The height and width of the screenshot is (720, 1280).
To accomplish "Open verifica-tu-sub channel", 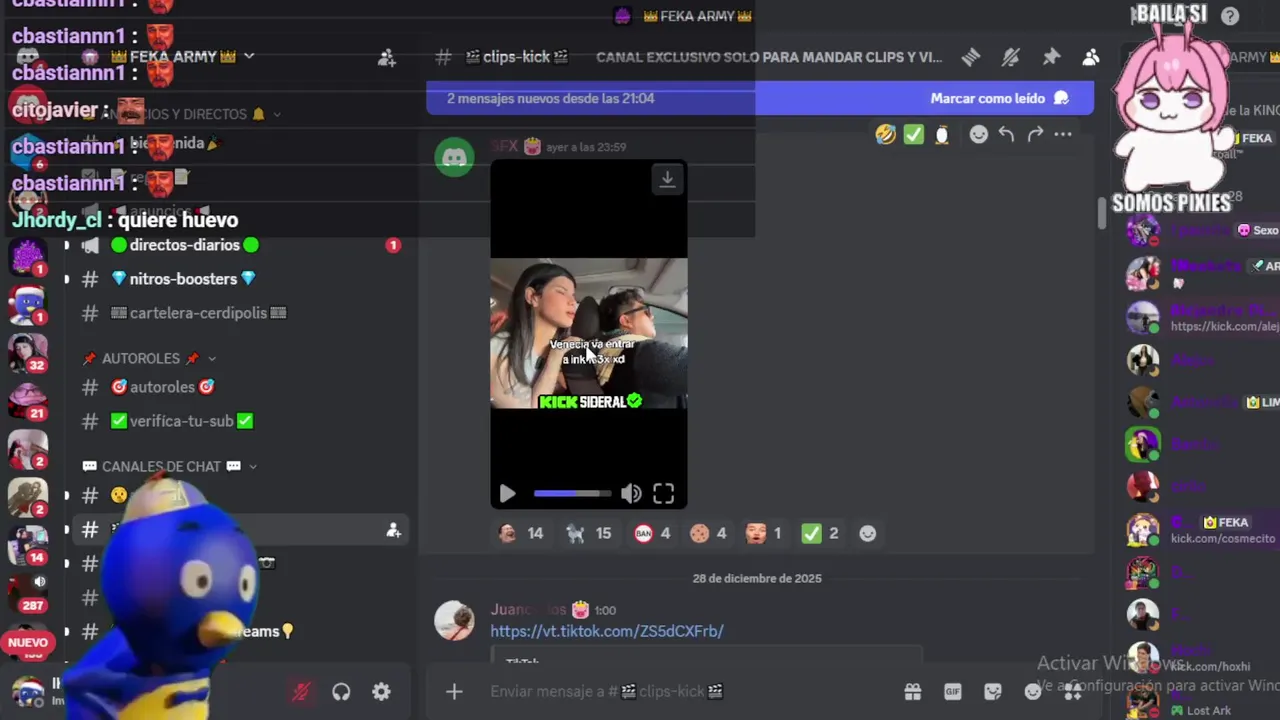I will (x=181, y=421).
